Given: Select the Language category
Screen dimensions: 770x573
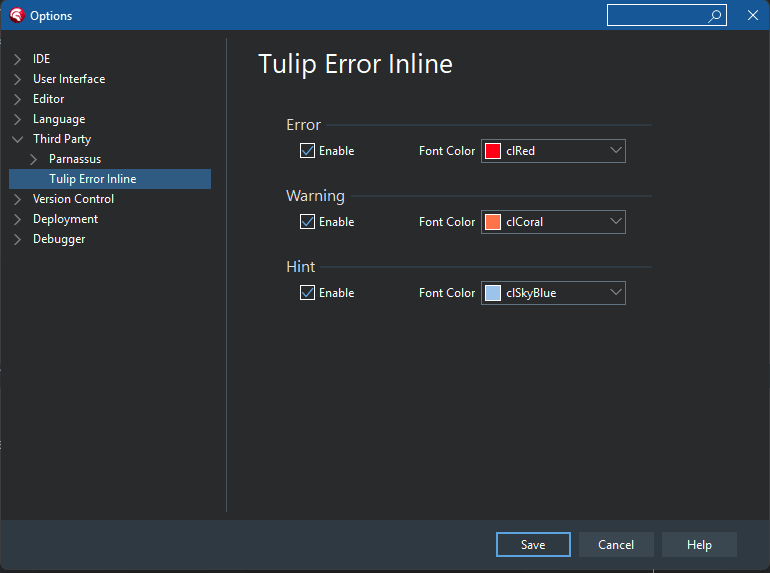Looking at the screenshot, I should point(59,119).
